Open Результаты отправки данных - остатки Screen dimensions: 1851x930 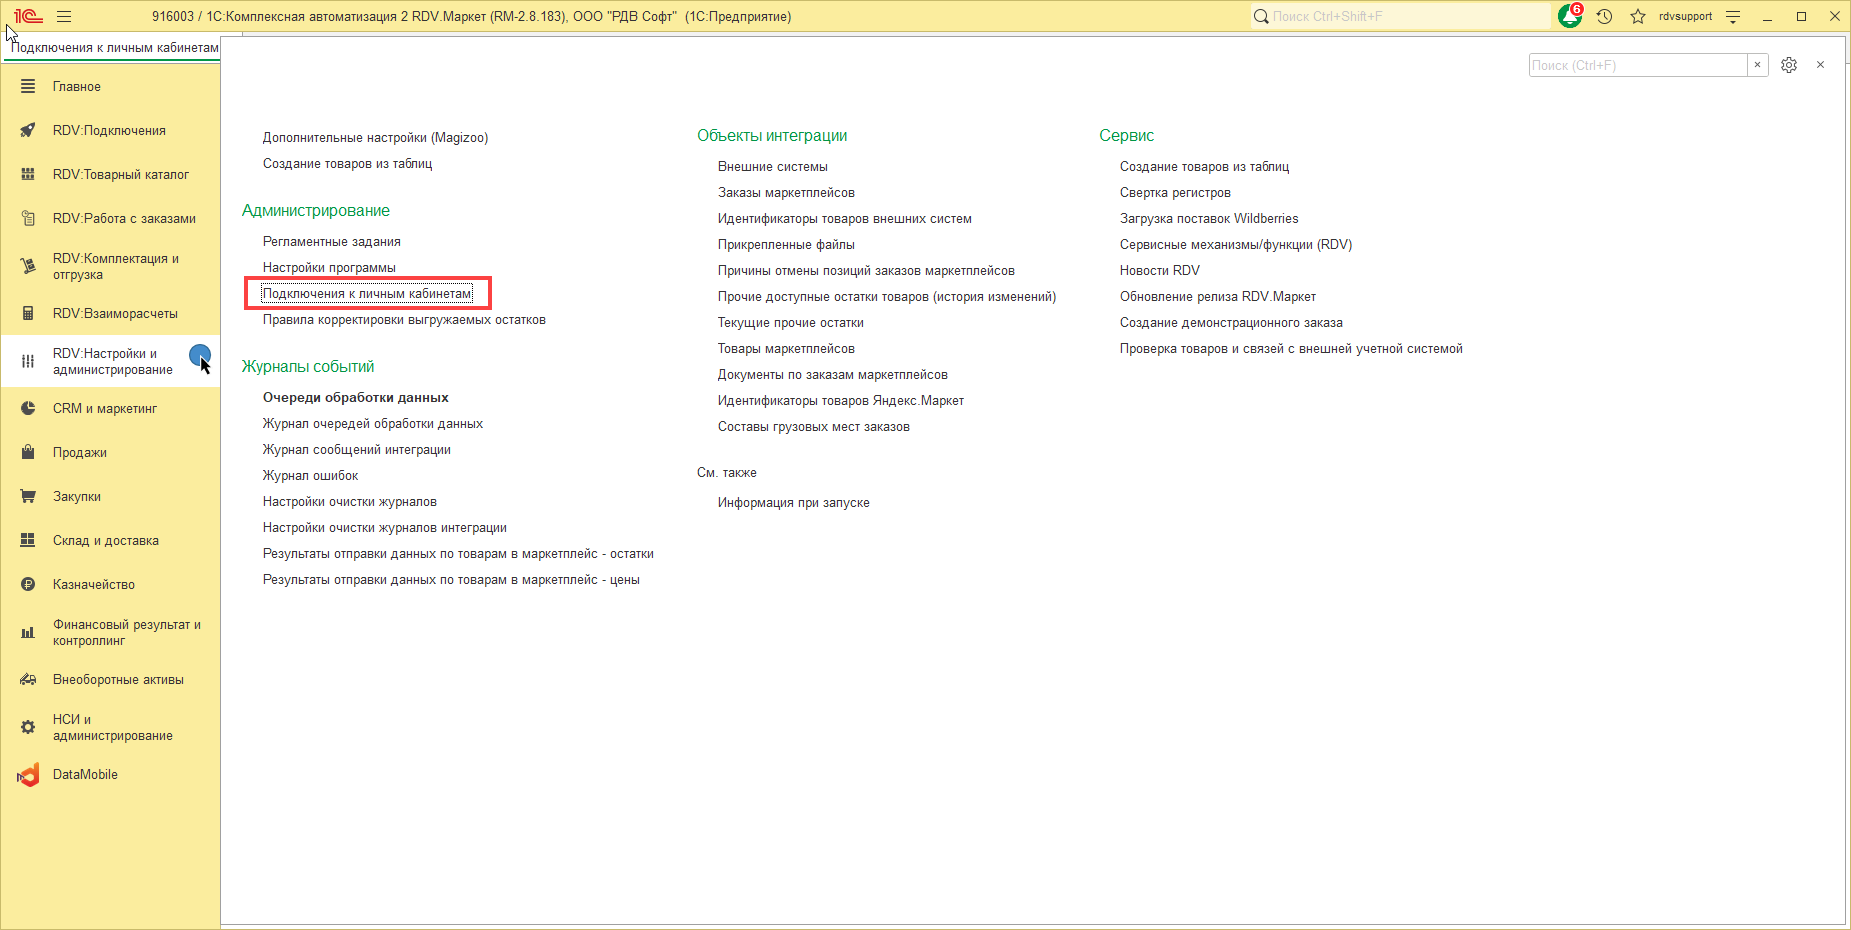click(458, 554)
